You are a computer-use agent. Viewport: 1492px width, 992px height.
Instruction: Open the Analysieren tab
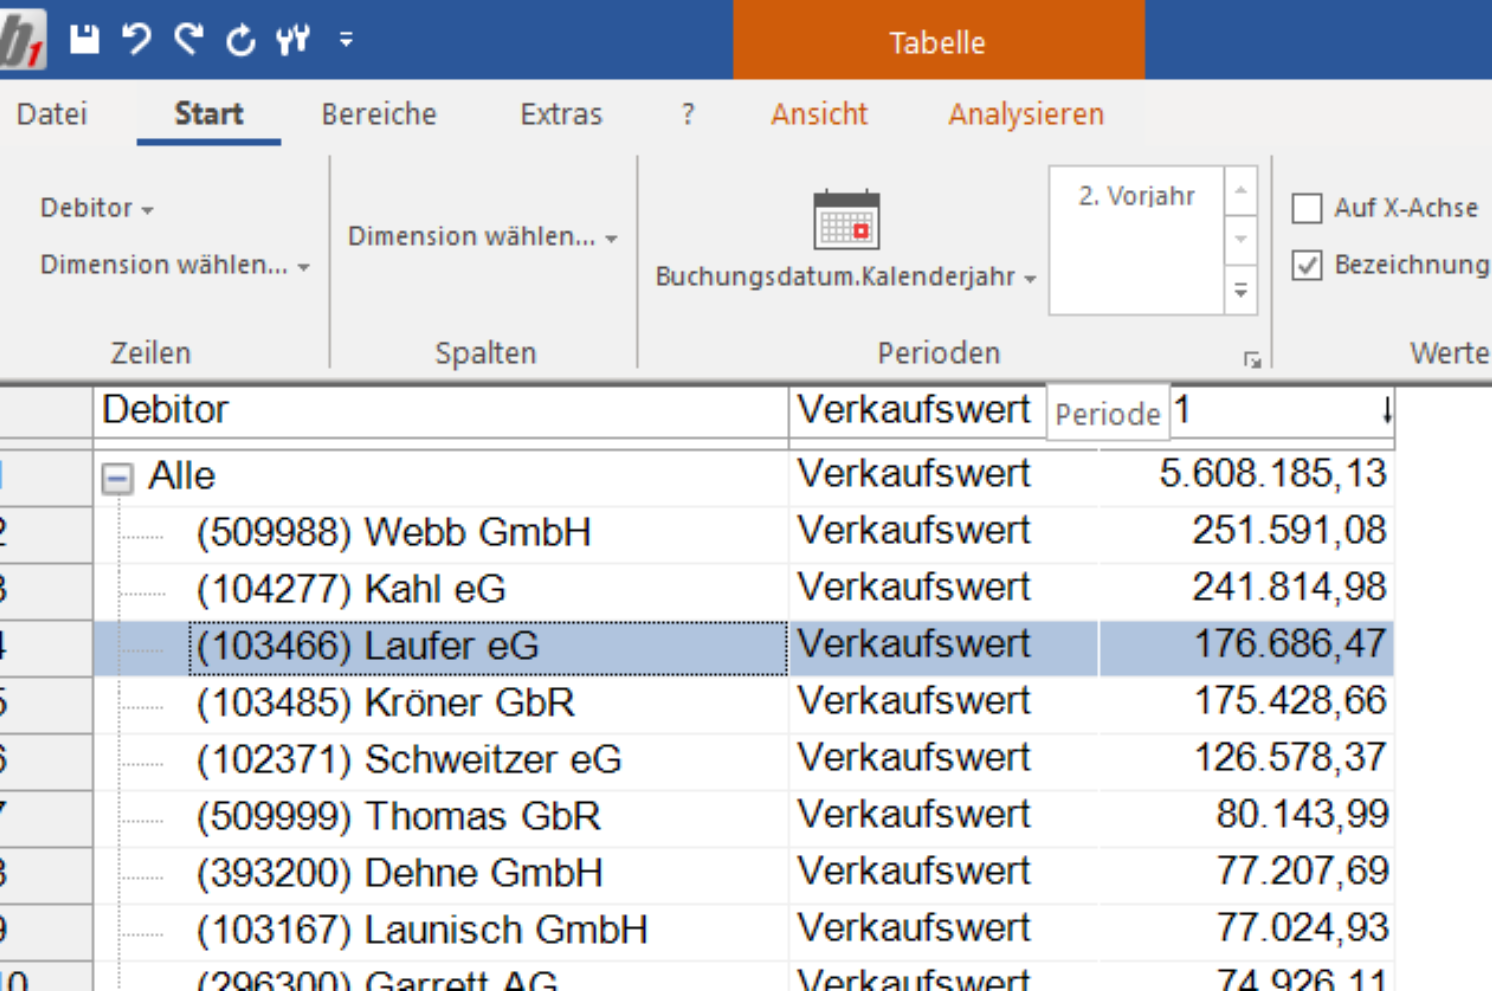click(x=1026, y=114)
